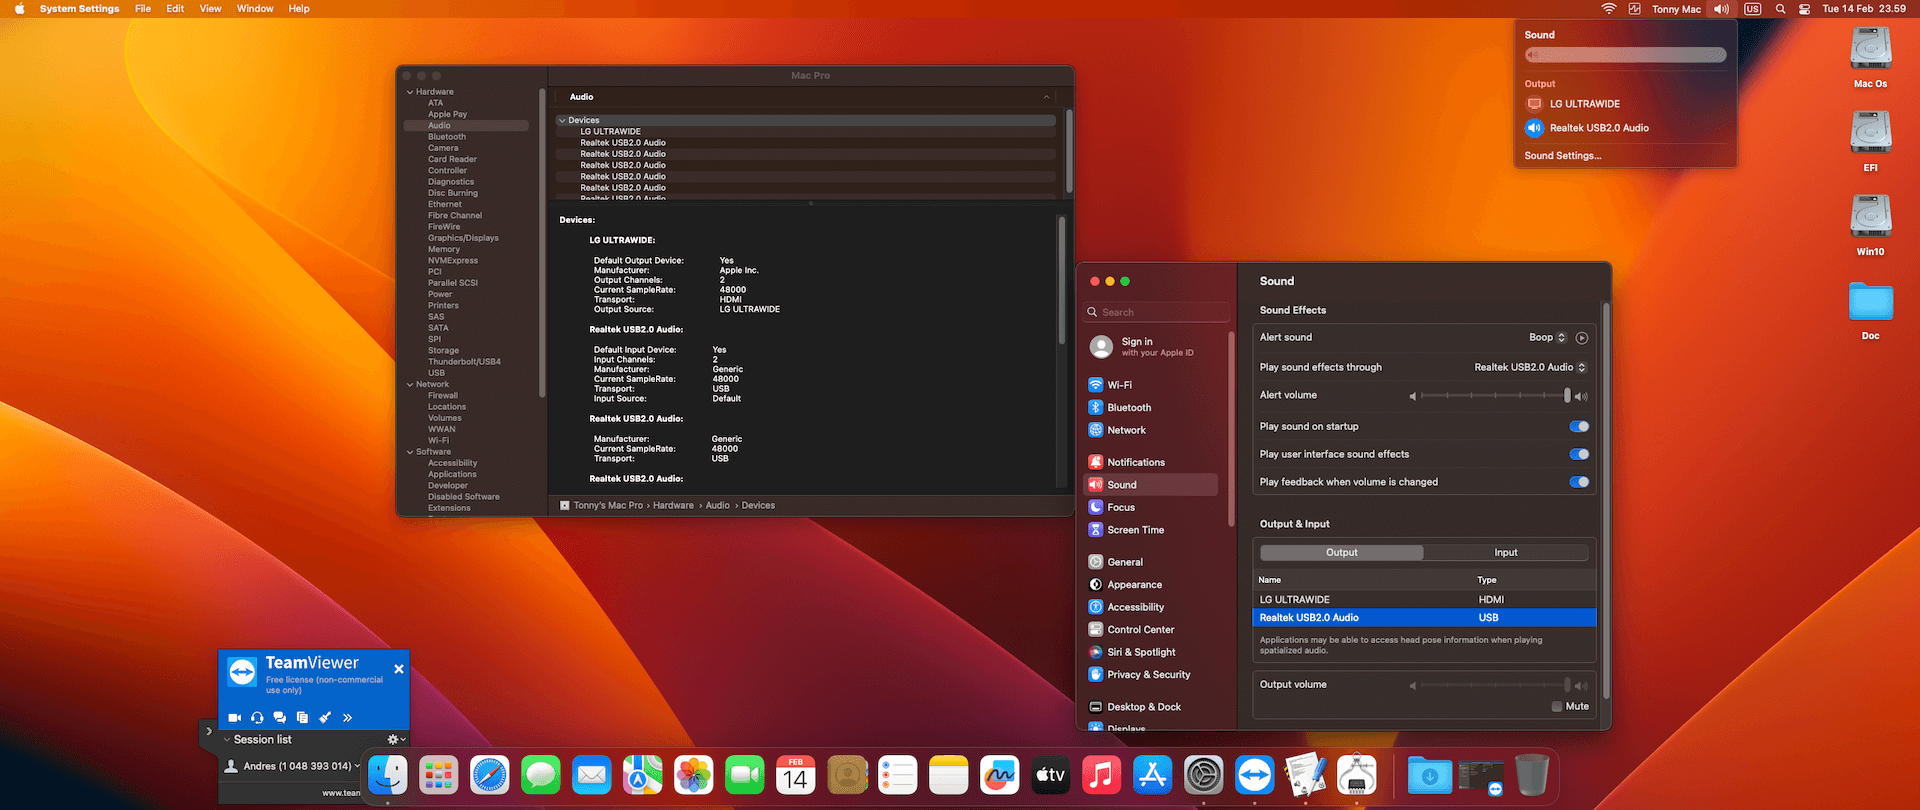
Task: Toggle Play sound on startup
Action: pyautogui.click(x=1578, y=427)
